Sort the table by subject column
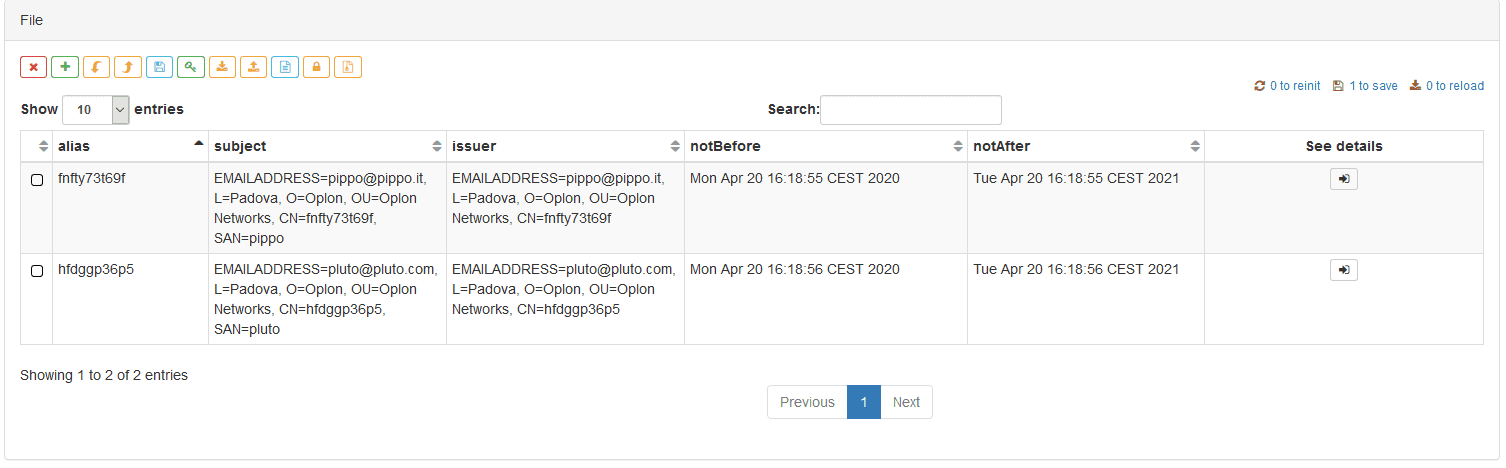This screenshot has width=1506, height=468. click(327, 146)
